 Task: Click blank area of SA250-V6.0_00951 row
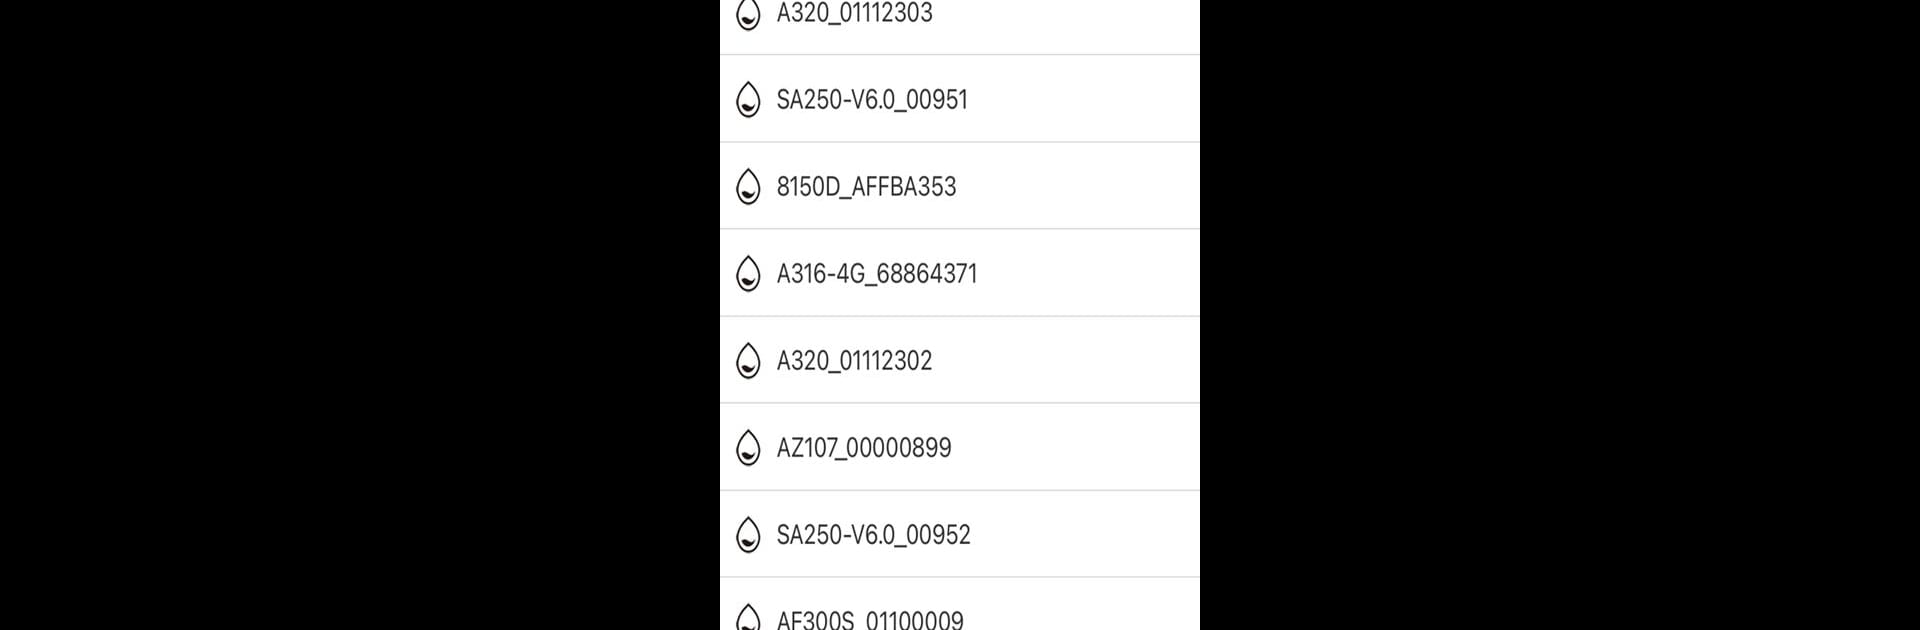point(1085,99)
